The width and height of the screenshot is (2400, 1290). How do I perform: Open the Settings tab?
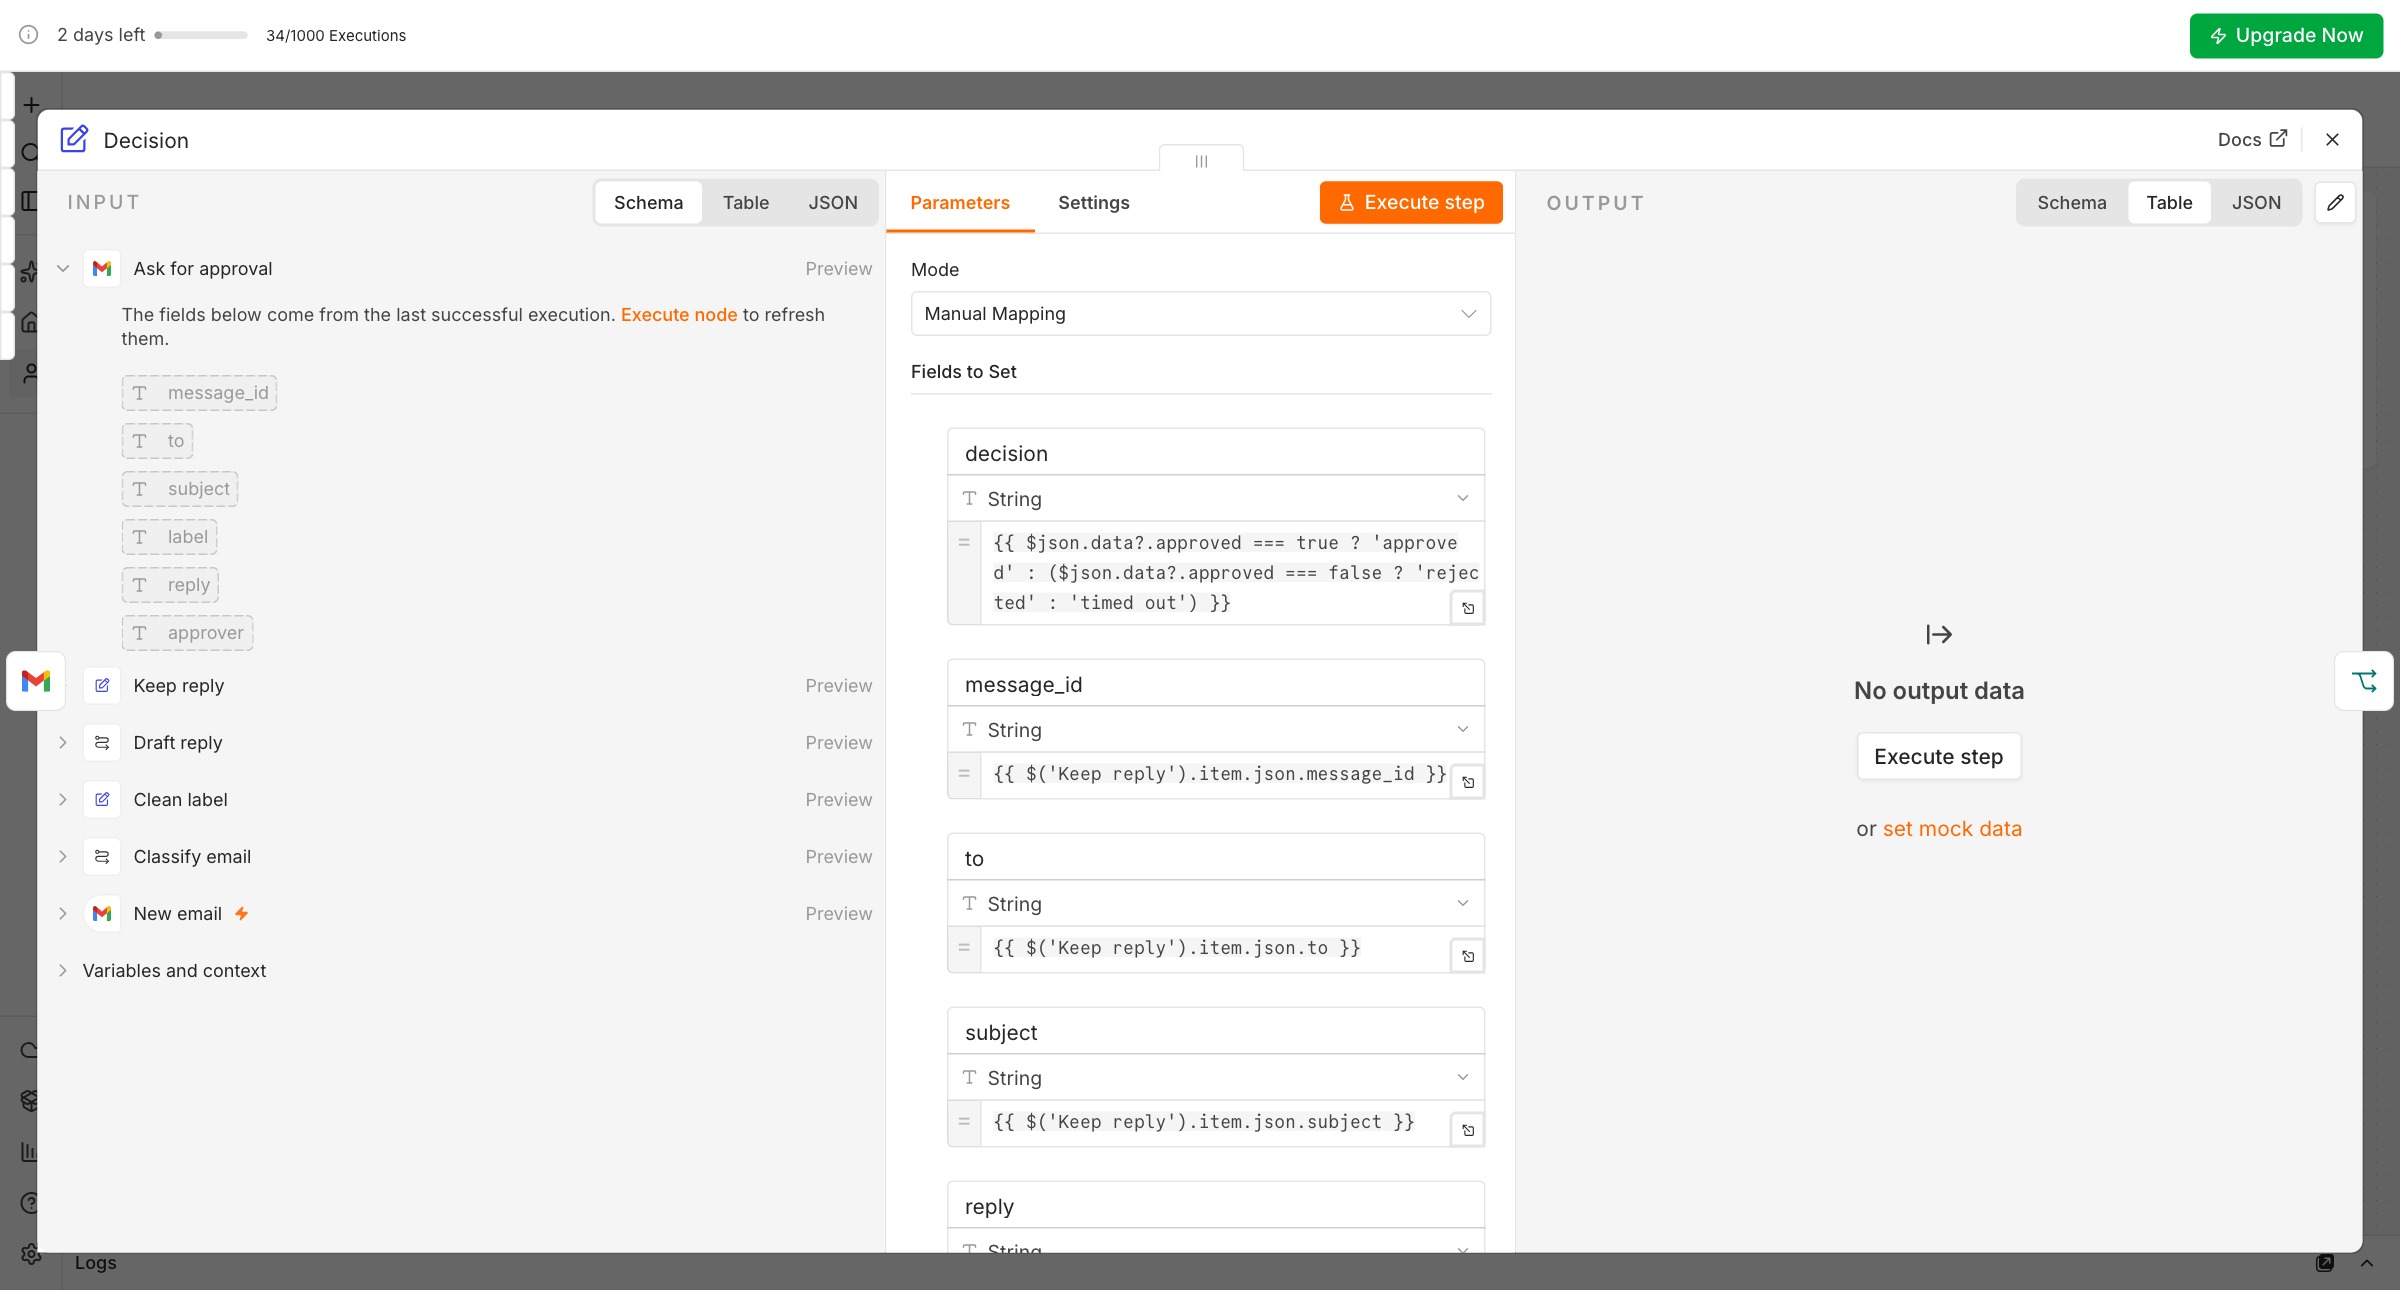point(1093,202)
